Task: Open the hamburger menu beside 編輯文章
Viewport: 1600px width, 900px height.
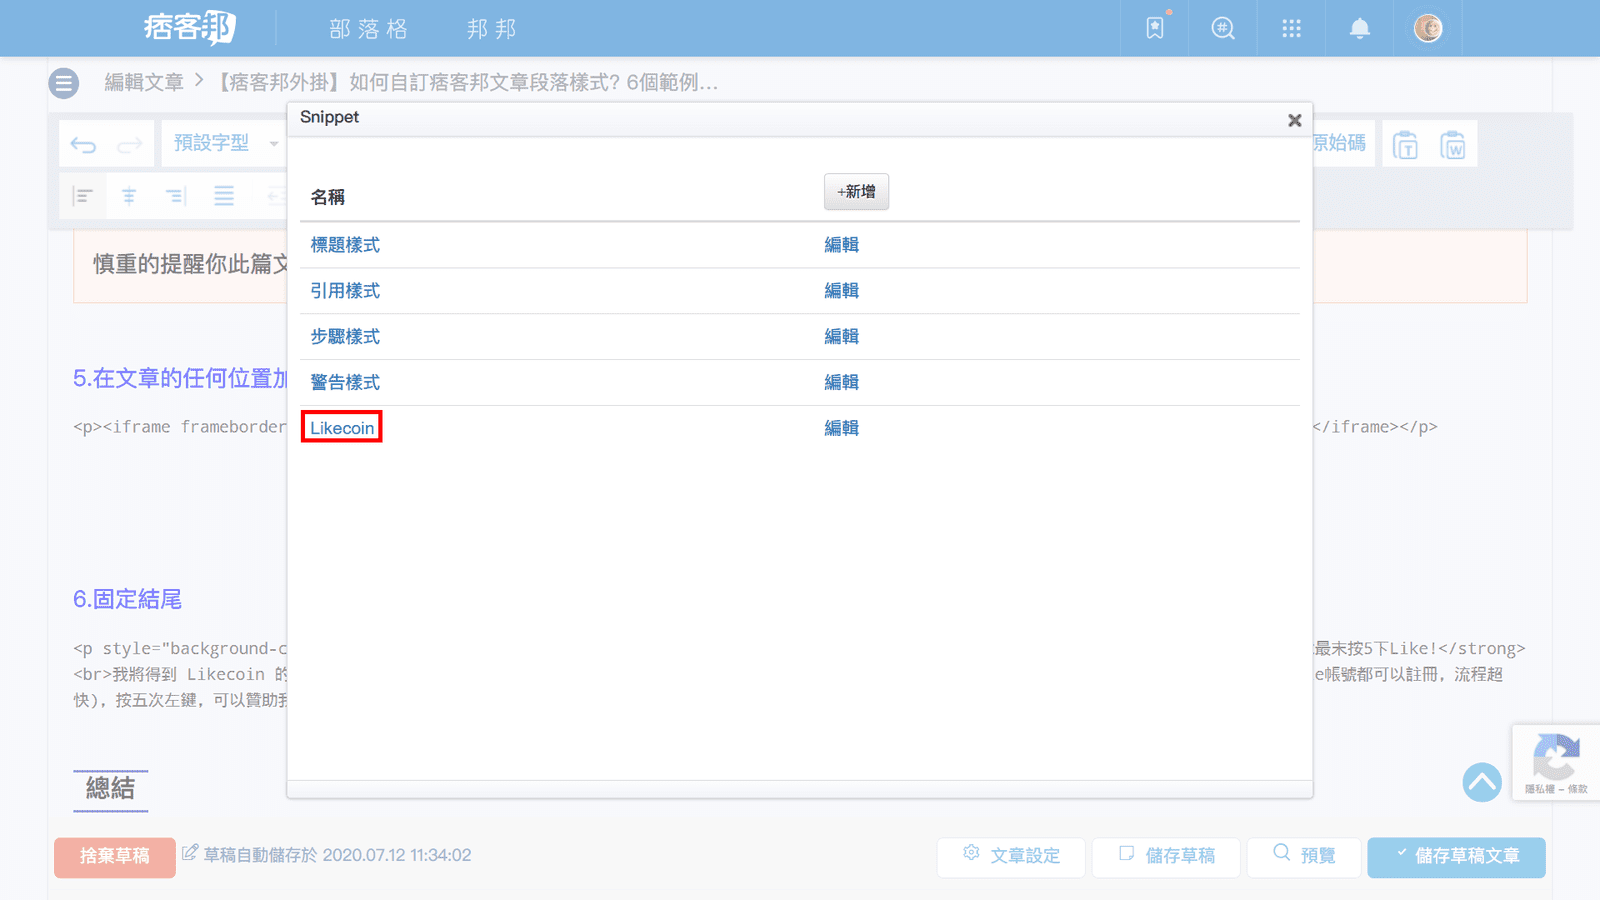Action: [x=63, y=83]
